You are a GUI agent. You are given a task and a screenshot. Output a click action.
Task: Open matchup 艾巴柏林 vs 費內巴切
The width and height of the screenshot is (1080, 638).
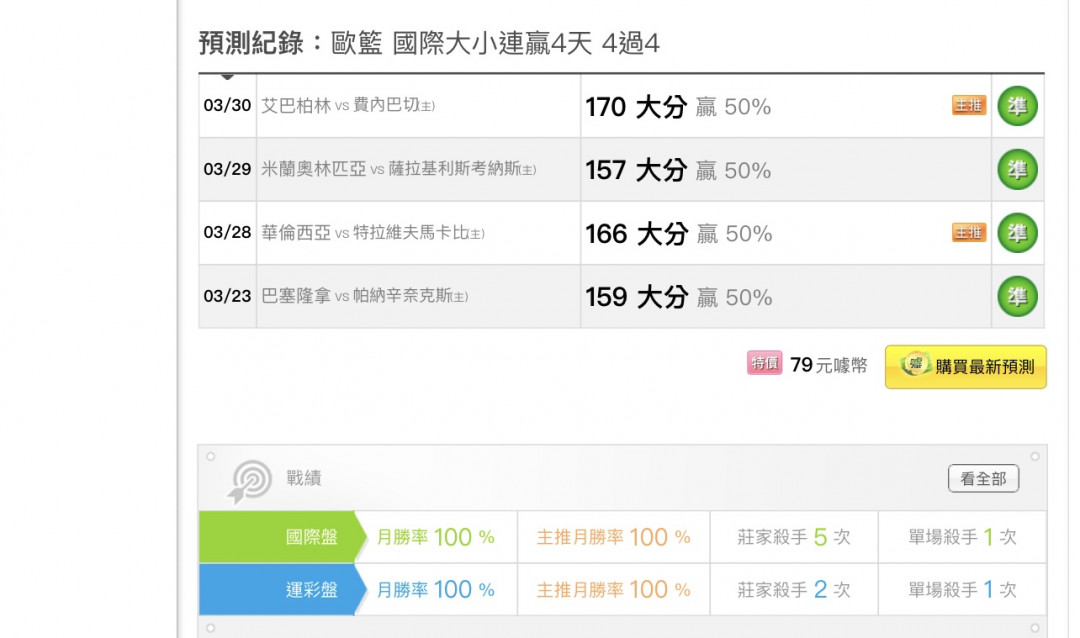[348, 105]
